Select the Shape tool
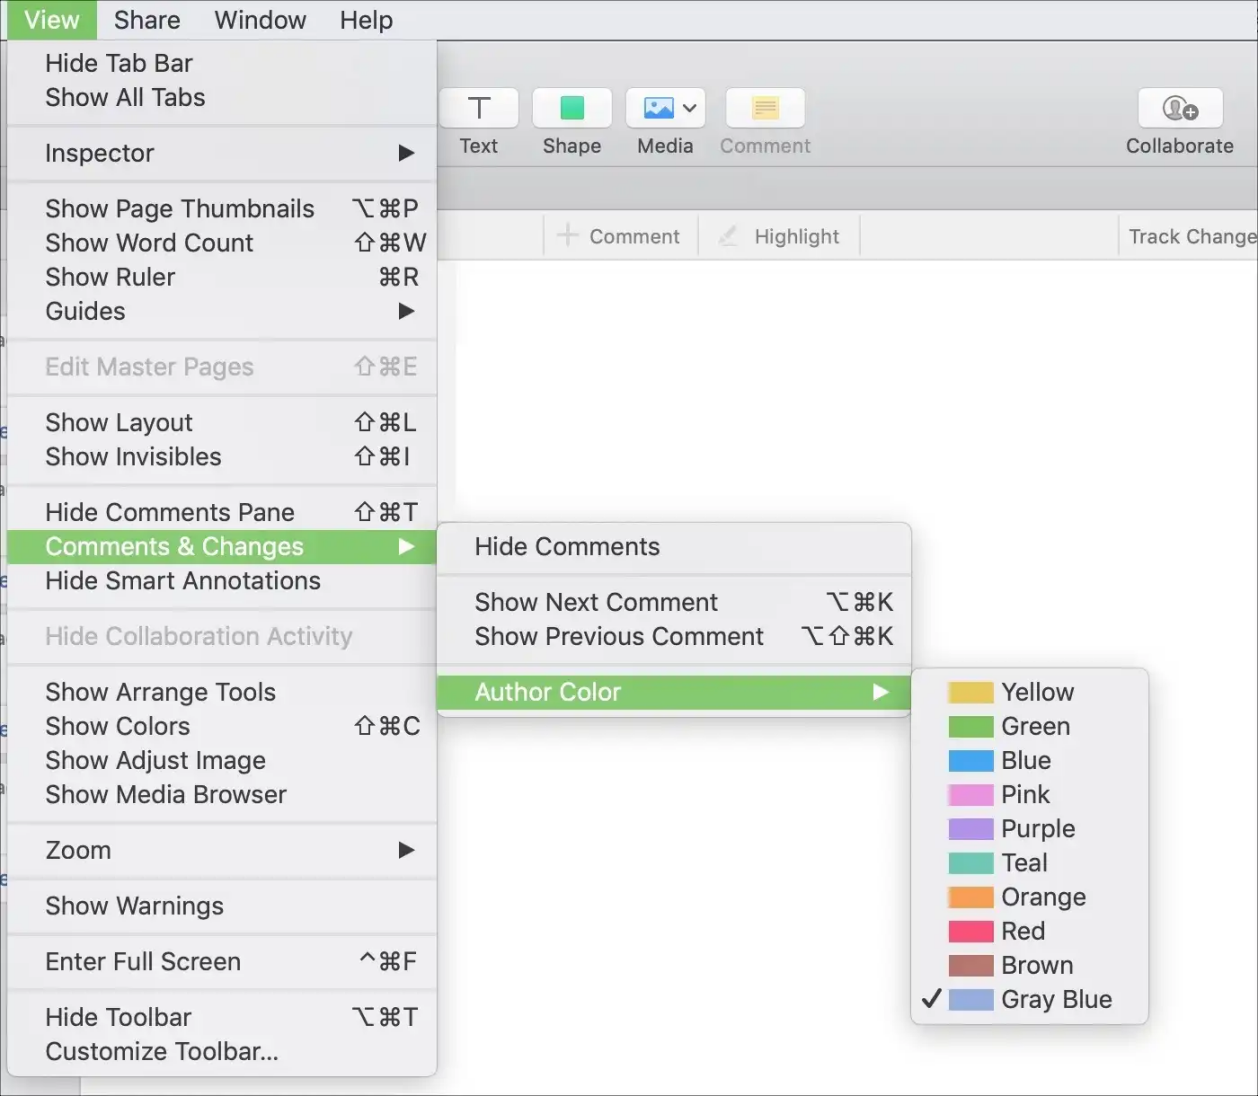Viewport: 1258px width, 1096px height. point(571,108)
